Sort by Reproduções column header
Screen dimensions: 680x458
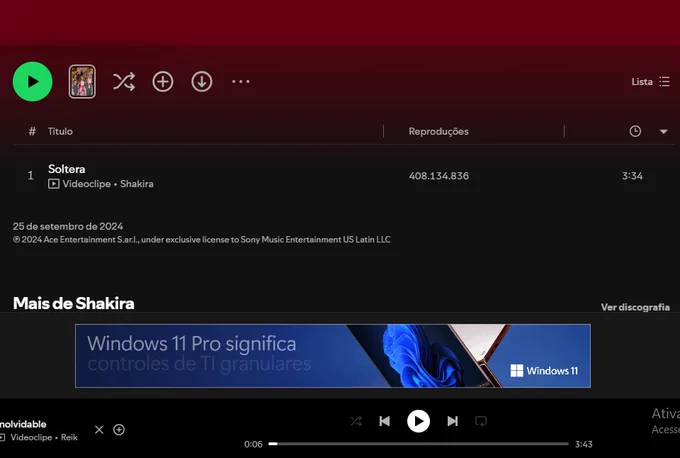[x=438, y=131]
